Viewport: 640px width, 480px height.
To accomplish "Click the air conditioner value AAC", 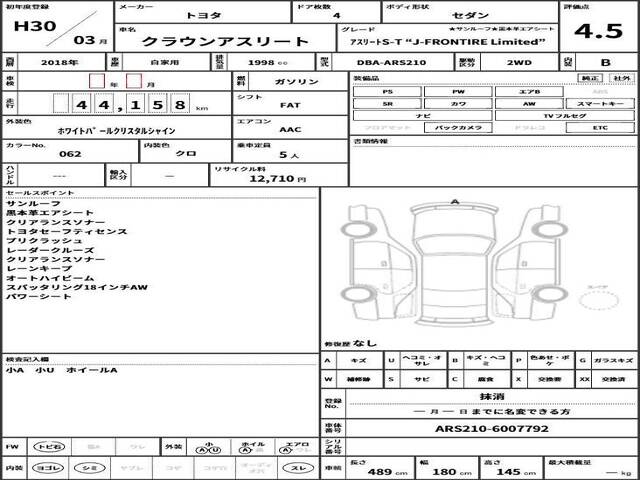I will coord(290,130).
